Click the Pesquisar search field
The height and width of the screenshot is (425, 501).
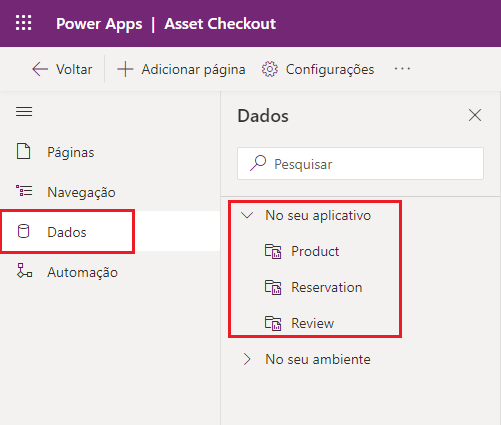pos(360,164)
